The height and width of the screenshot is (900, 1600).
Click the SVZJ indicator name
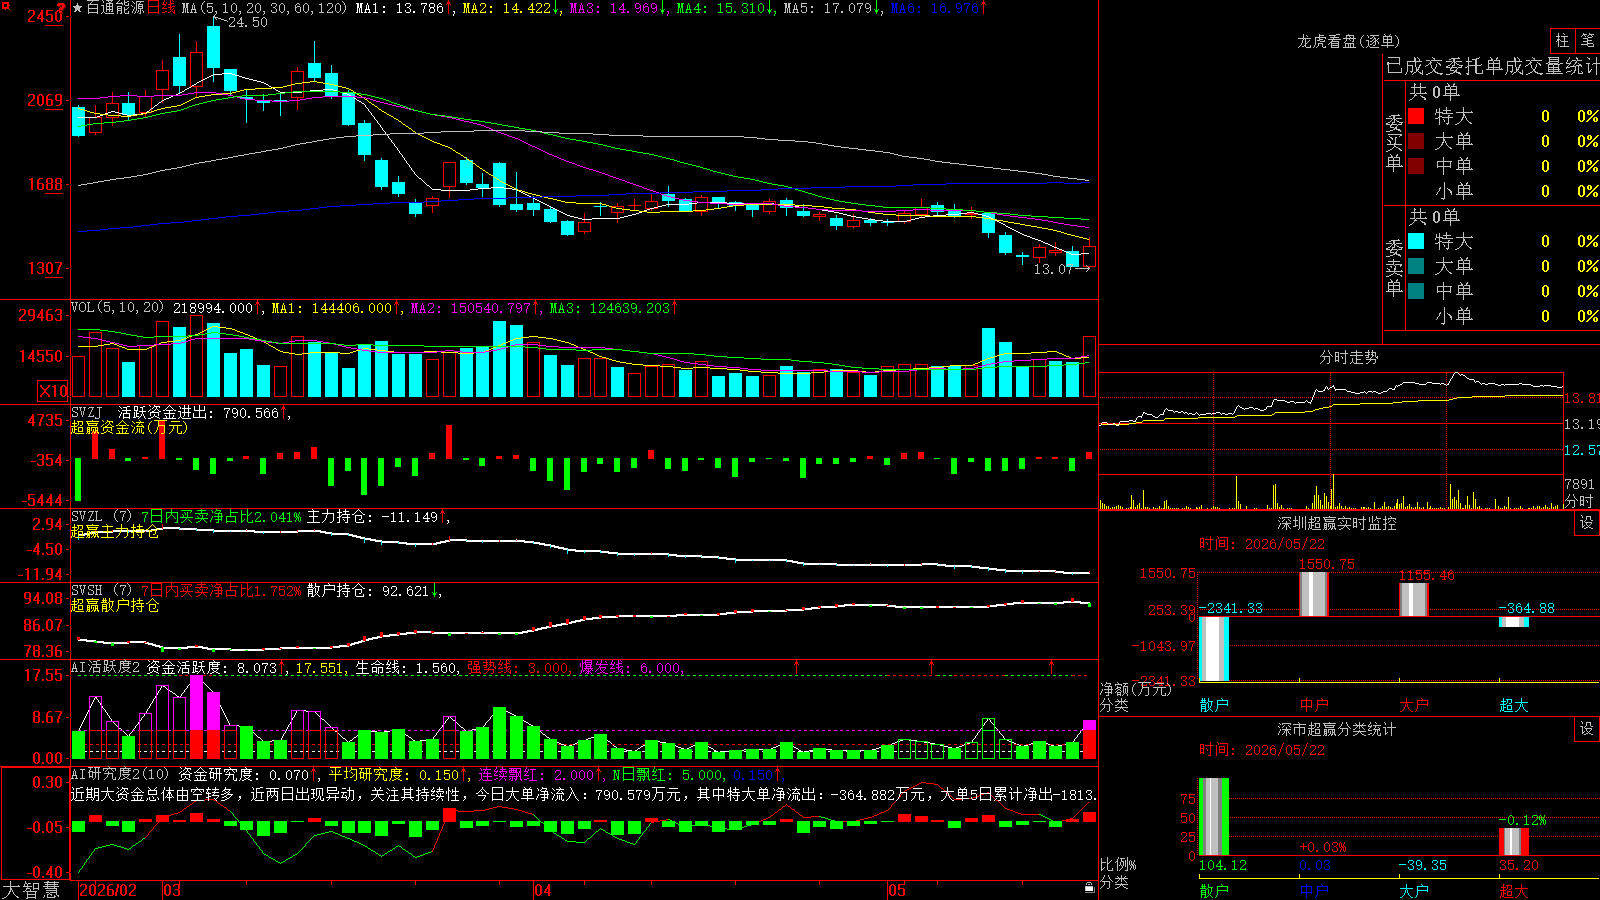click(87, 412)
